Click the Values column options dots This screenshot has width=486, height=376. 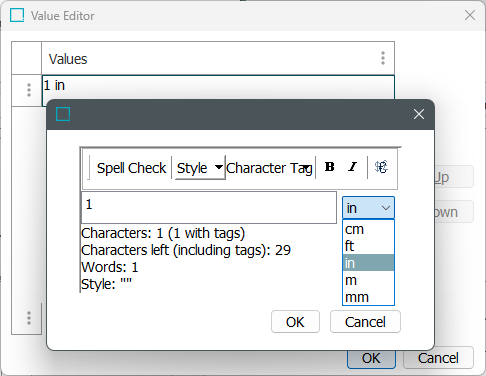tap(383, 58)
